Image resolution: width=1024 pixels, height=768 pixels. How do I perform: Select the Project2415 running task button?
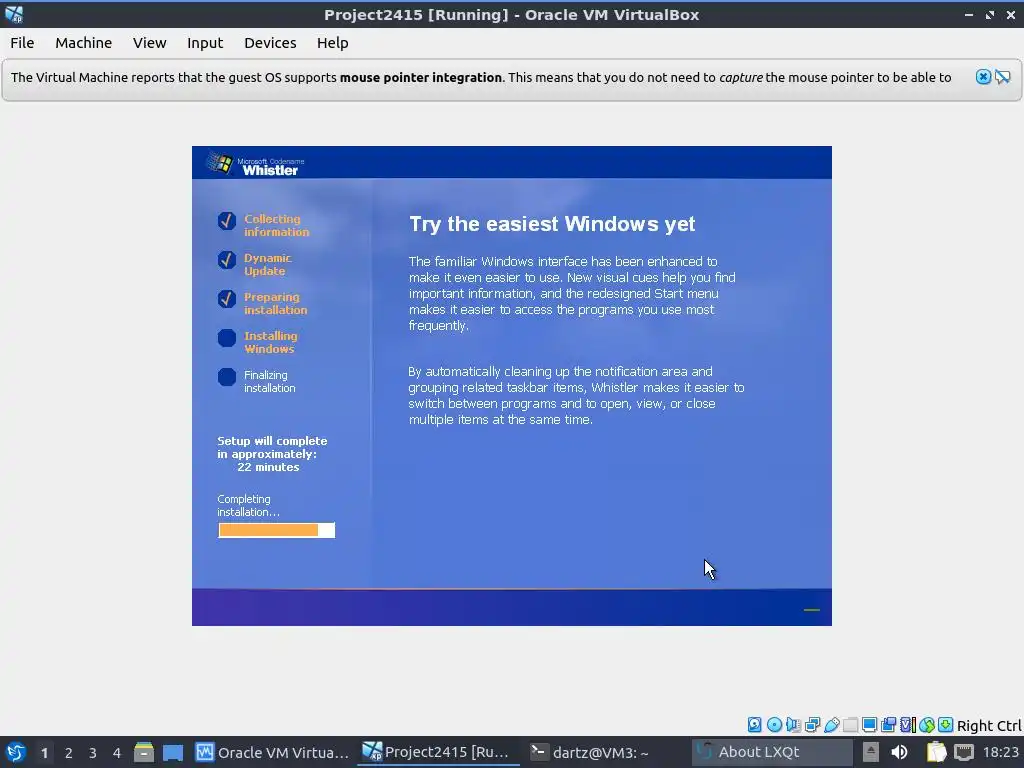pyautogui.click(x=439, y=752)
